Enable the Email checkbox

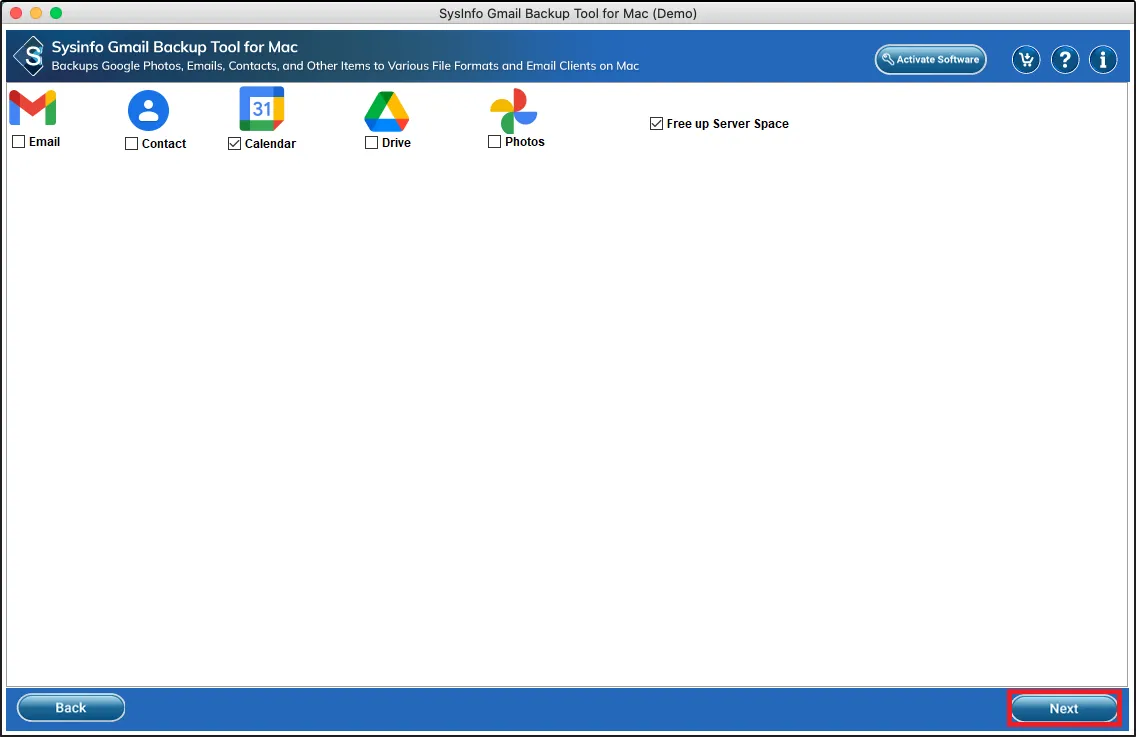click(19, 142)
